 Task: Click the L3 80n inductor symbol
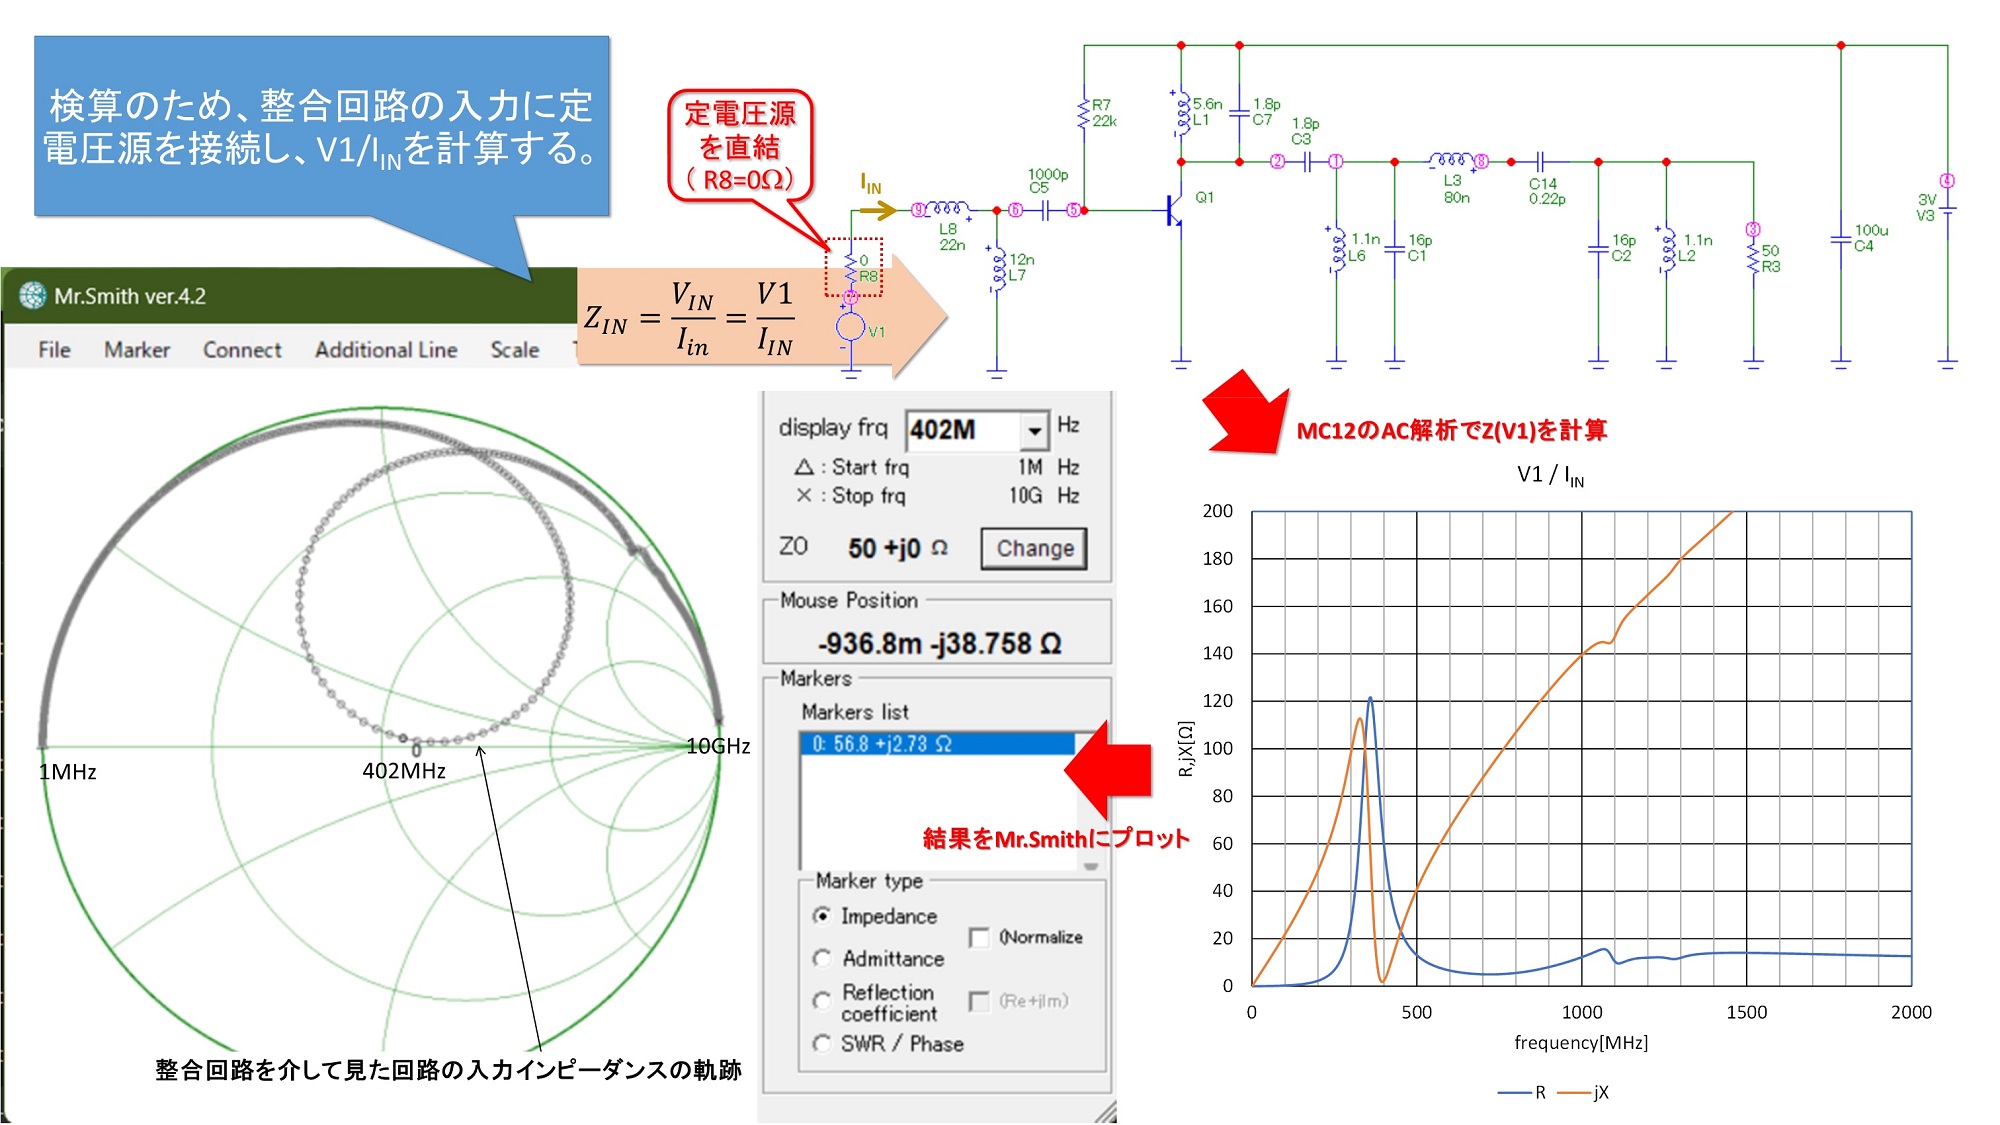(x=1452, y=160)
